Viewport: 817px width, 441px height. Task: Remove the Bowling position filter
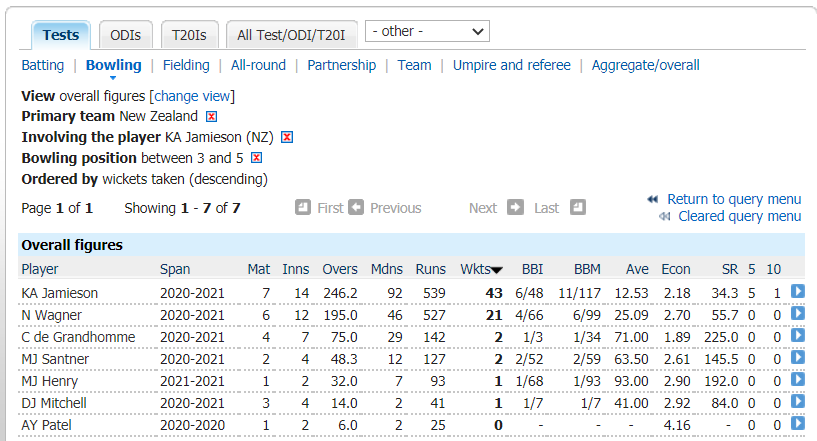(x=256, y=158)
